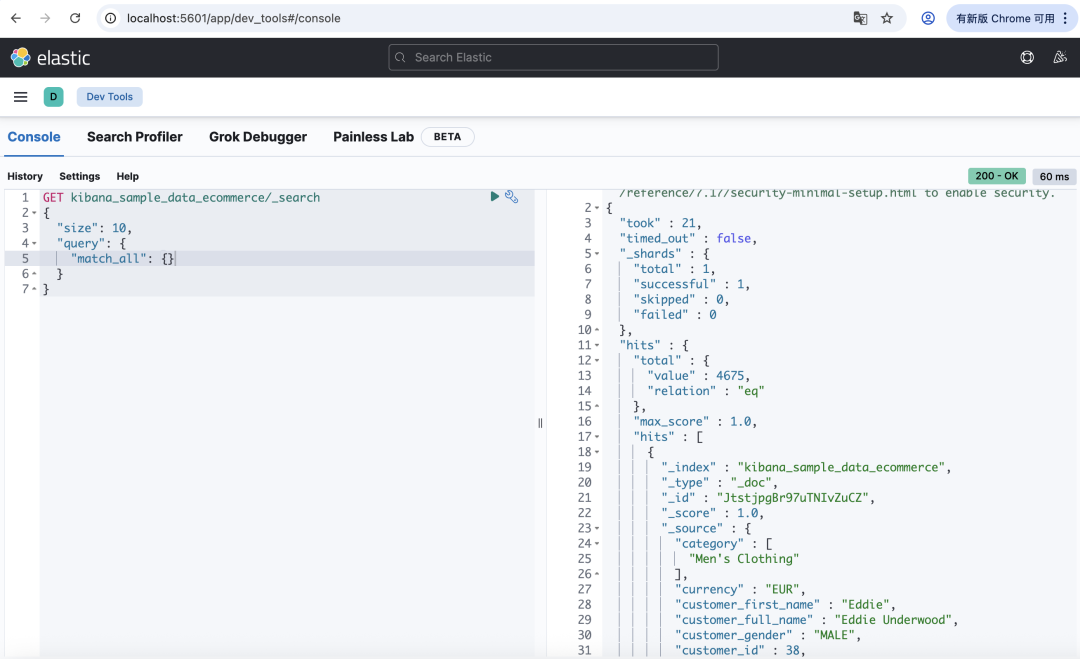Toggle the fold marker at editor line 7
1080x659 pixels.
tap(34, 289)
